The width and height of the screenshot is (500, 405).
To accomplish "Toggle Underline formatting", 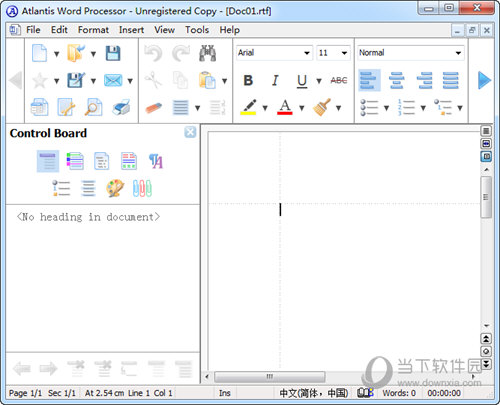I will point(302,81).
